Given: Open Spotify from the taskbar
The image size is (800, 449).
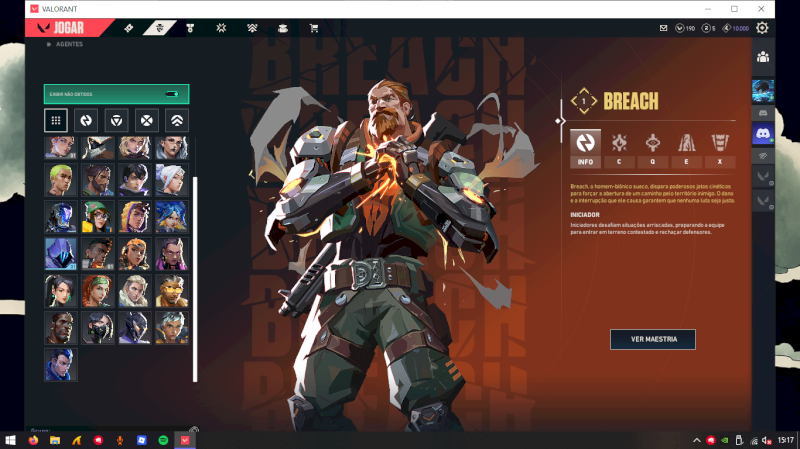Looking at the screenshot, I should (163, 440).
